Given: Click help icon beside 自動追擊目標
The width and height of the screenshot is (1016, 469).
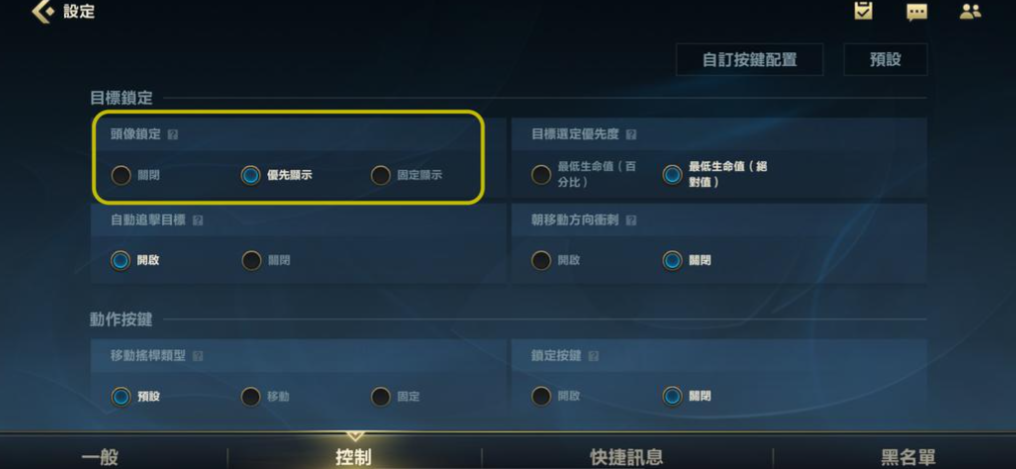Looking at the screenshot, I should coord(198,220).
